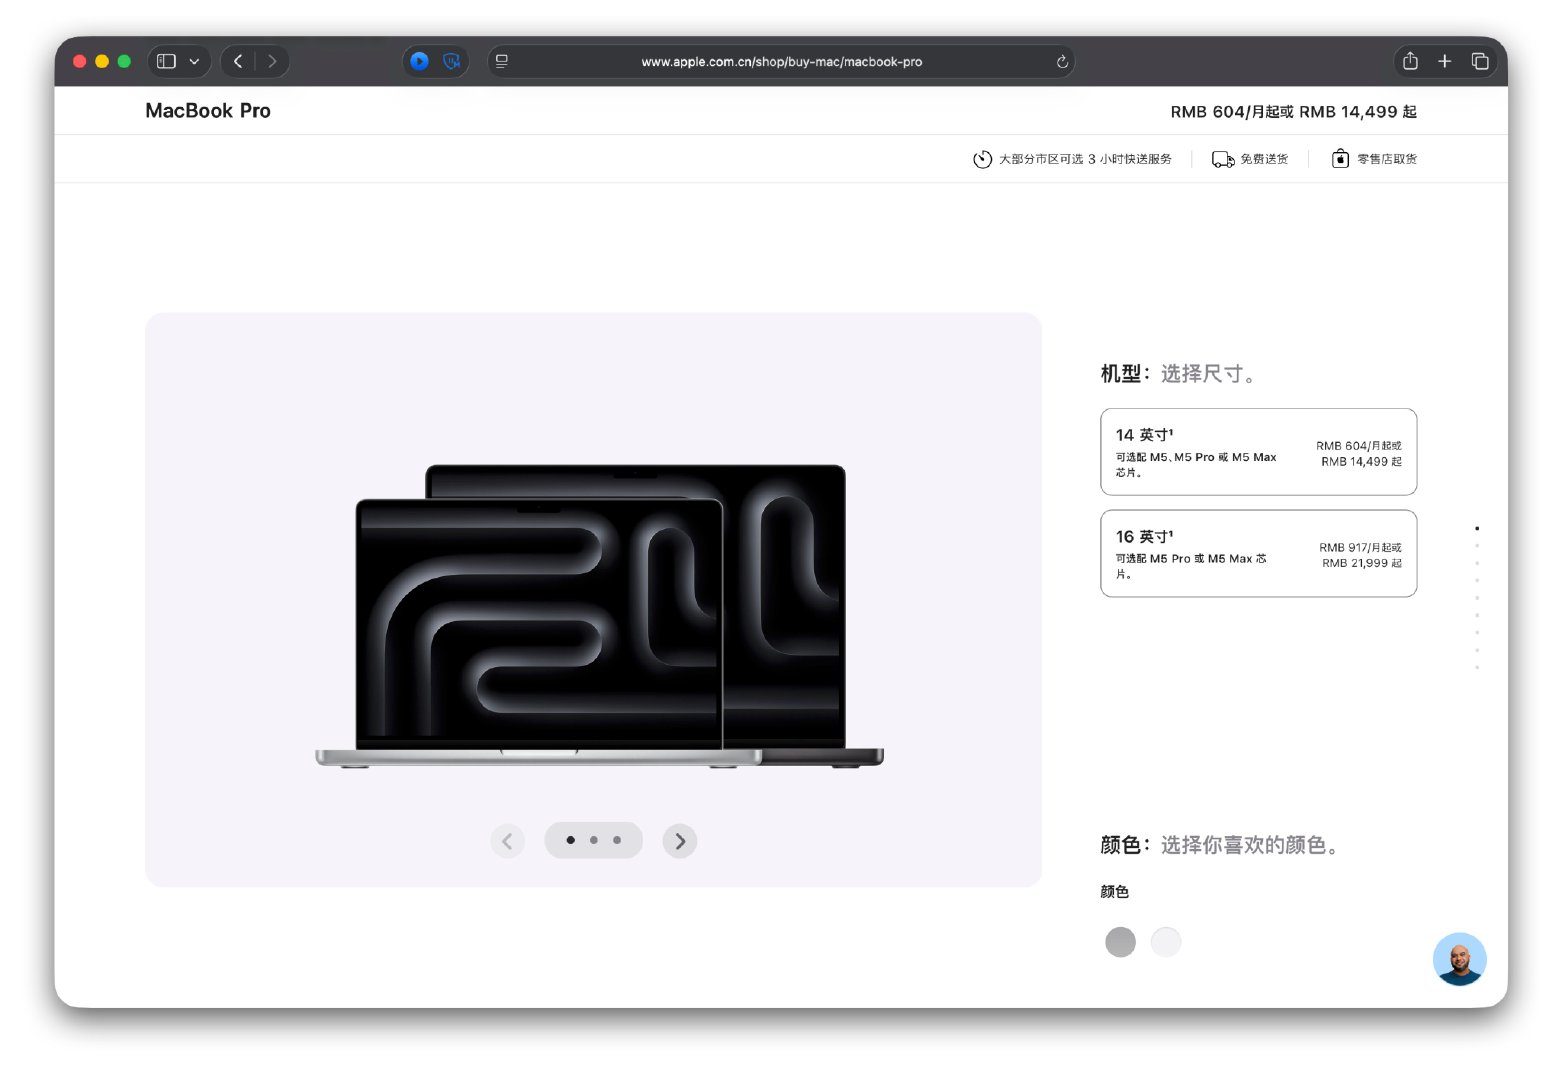Select the 16 英寸 model option
The height and width of the screenshot is (1080, 1562).
(1258, 554)
